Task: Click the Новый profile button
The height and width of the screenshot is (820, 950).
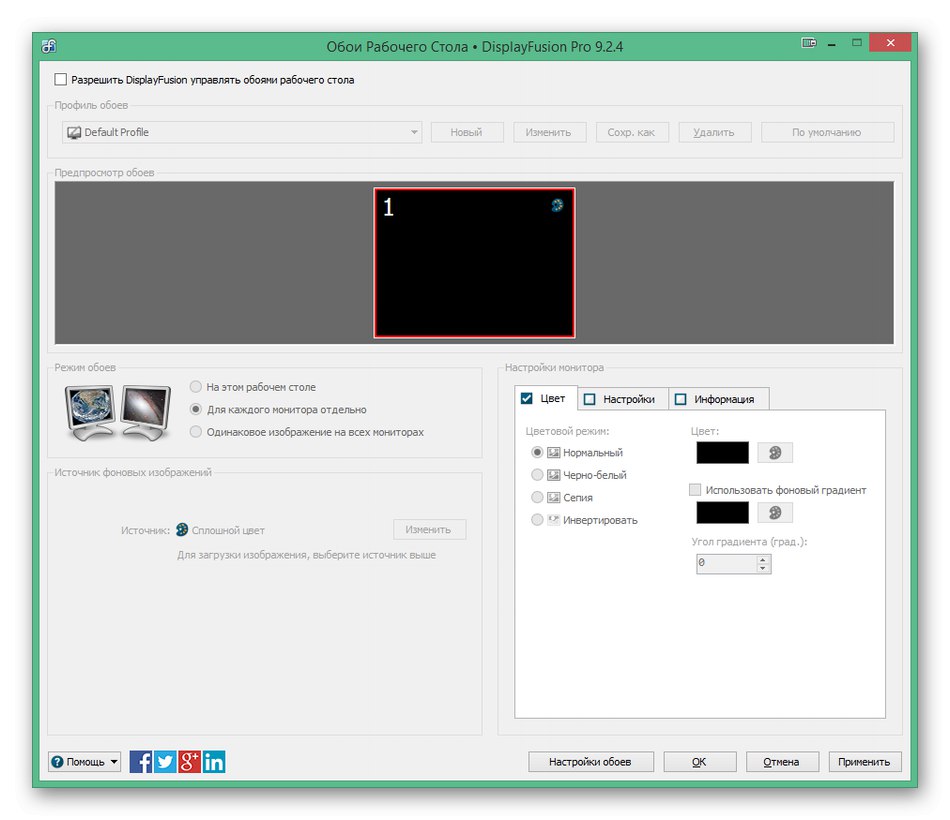Action: pyautogui.click(x=467, y=132)
